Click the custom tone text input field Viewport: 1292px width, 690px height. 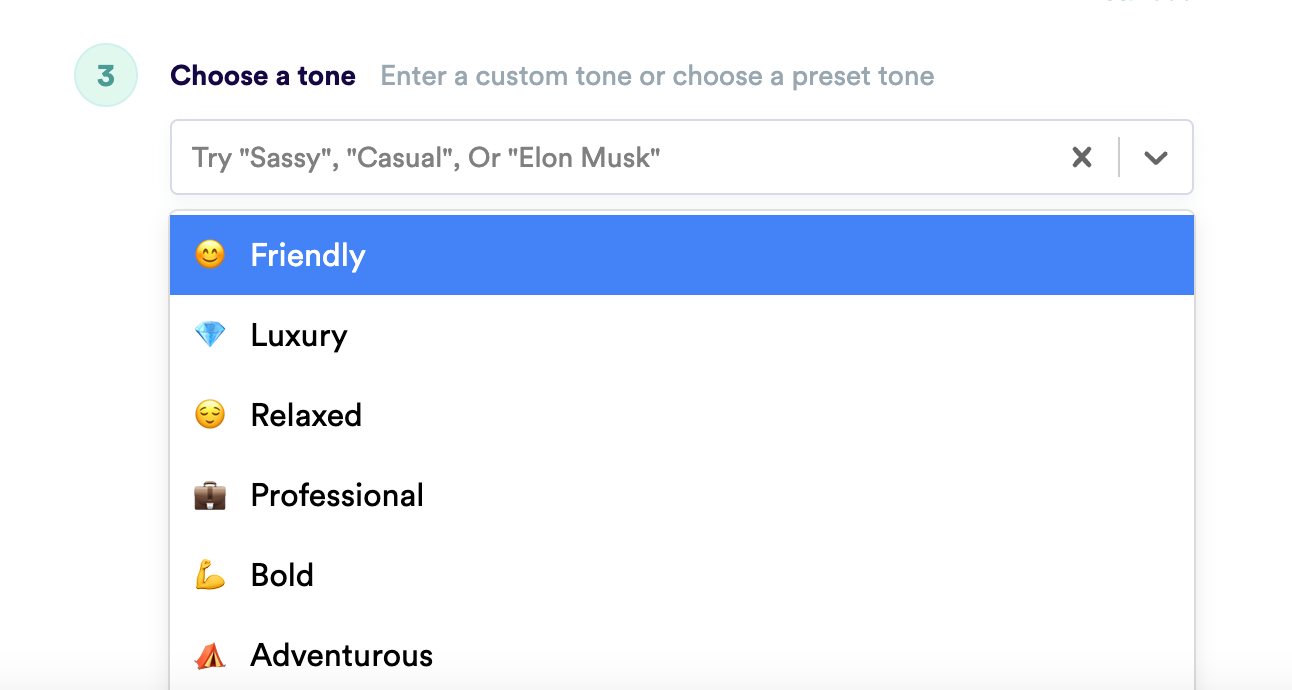coord(600,157)
